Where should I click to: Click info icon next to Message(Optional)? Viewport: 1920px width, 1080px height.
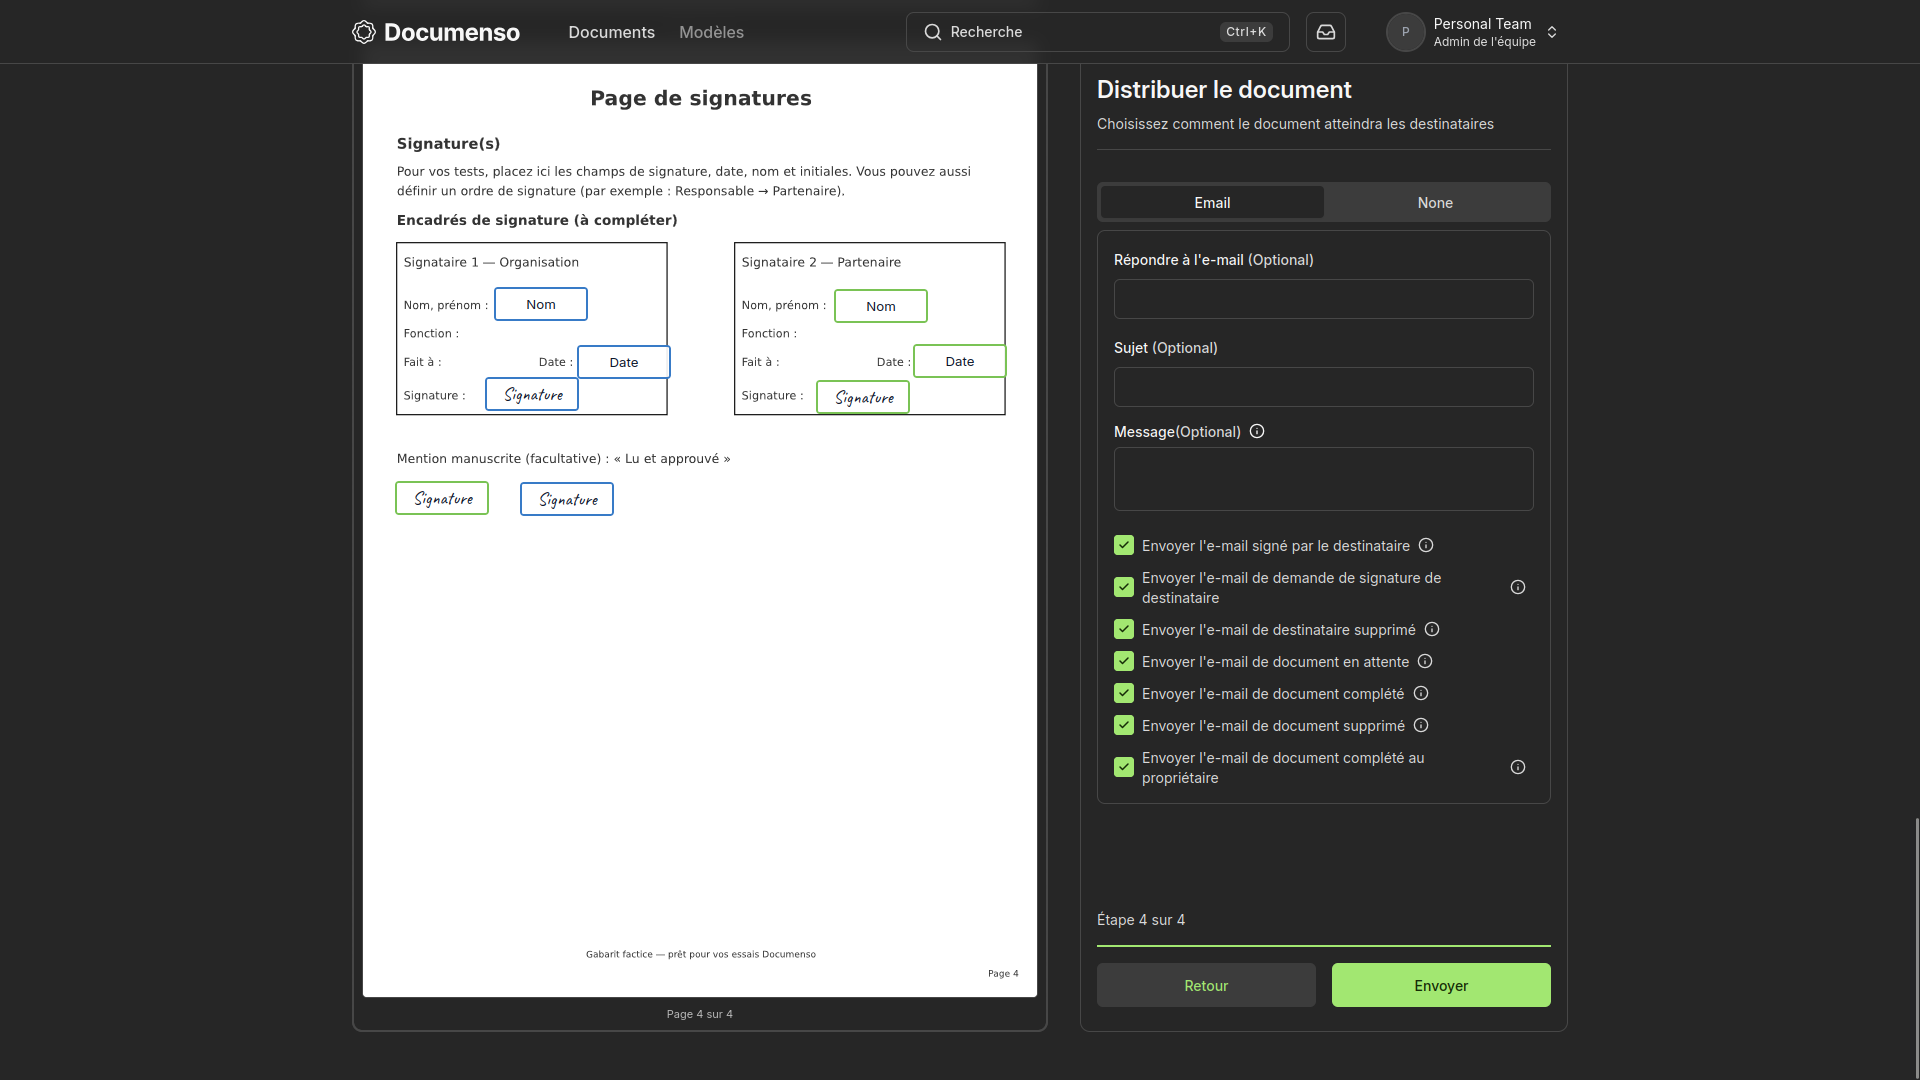1257,431
